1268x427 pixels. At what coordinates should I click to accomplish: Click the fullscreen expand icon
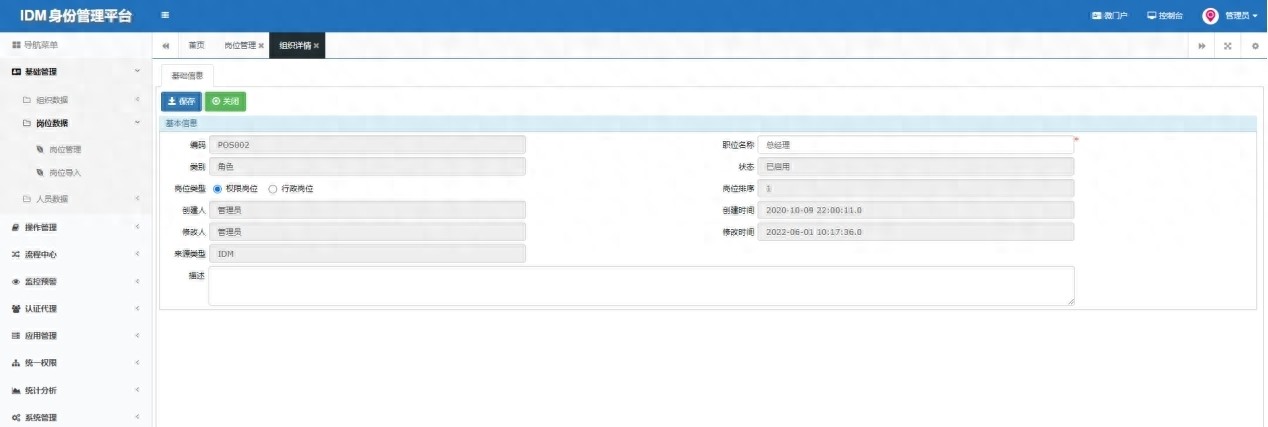pos(1227,46)
